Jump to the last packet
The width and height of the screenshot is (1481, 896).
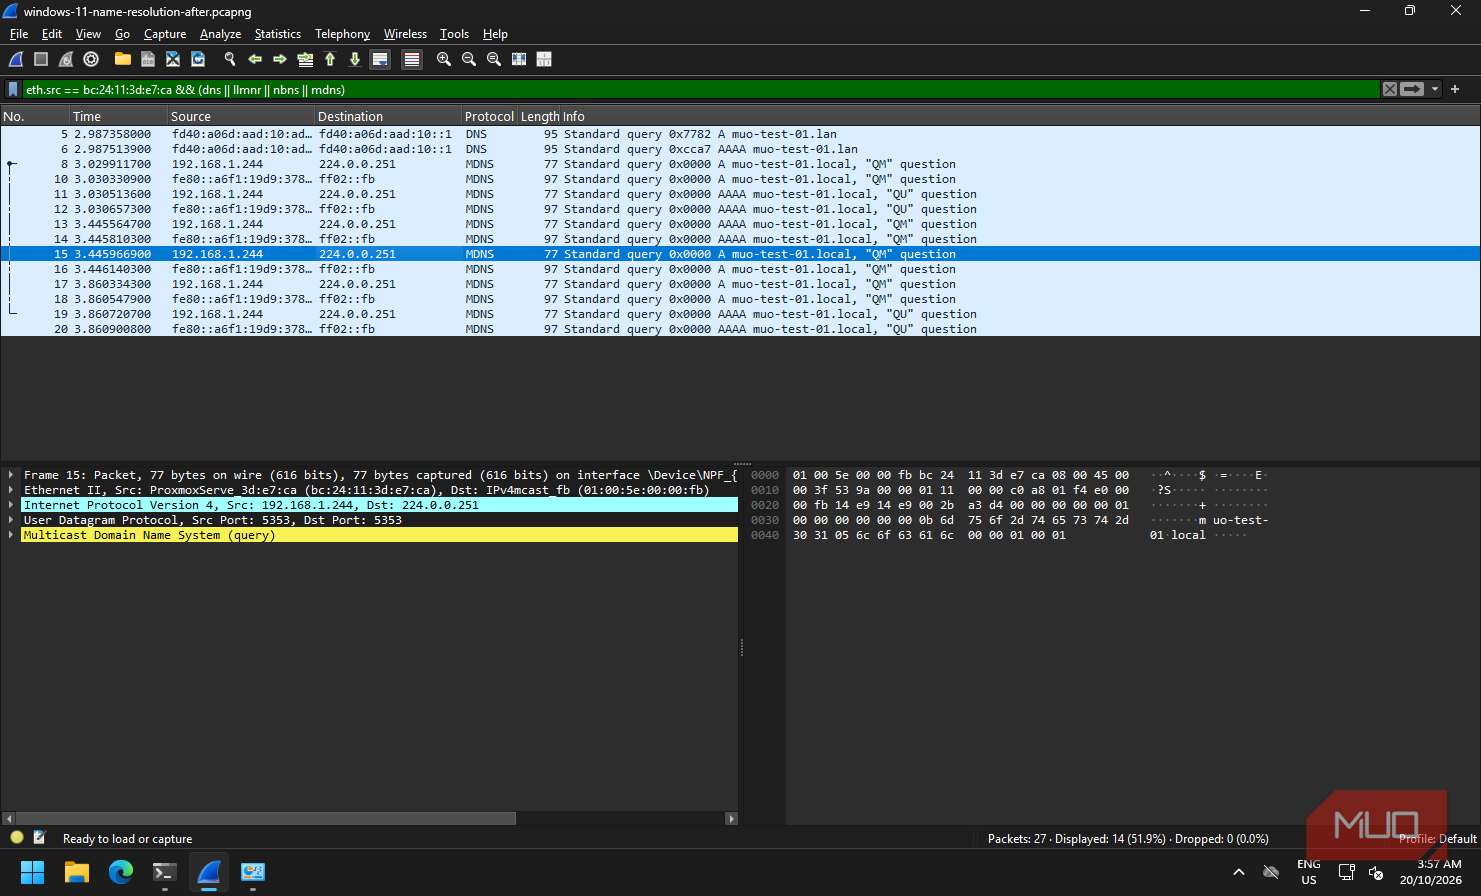tap(355, 59)
